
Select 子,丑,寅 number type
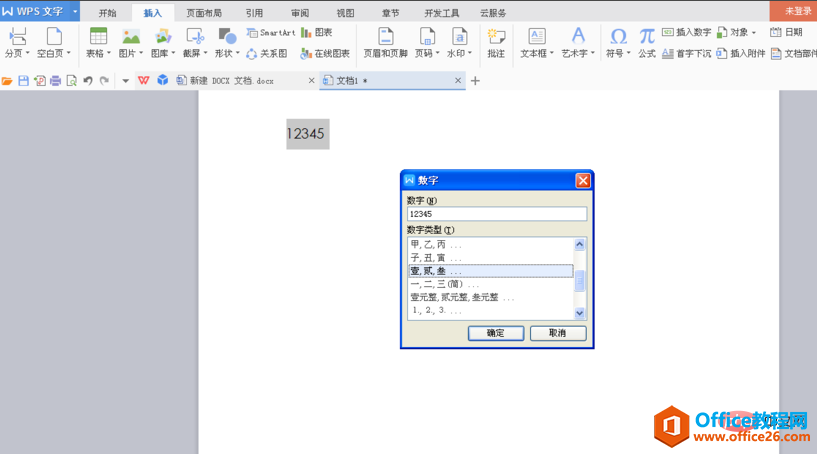[x=491, y=258]
